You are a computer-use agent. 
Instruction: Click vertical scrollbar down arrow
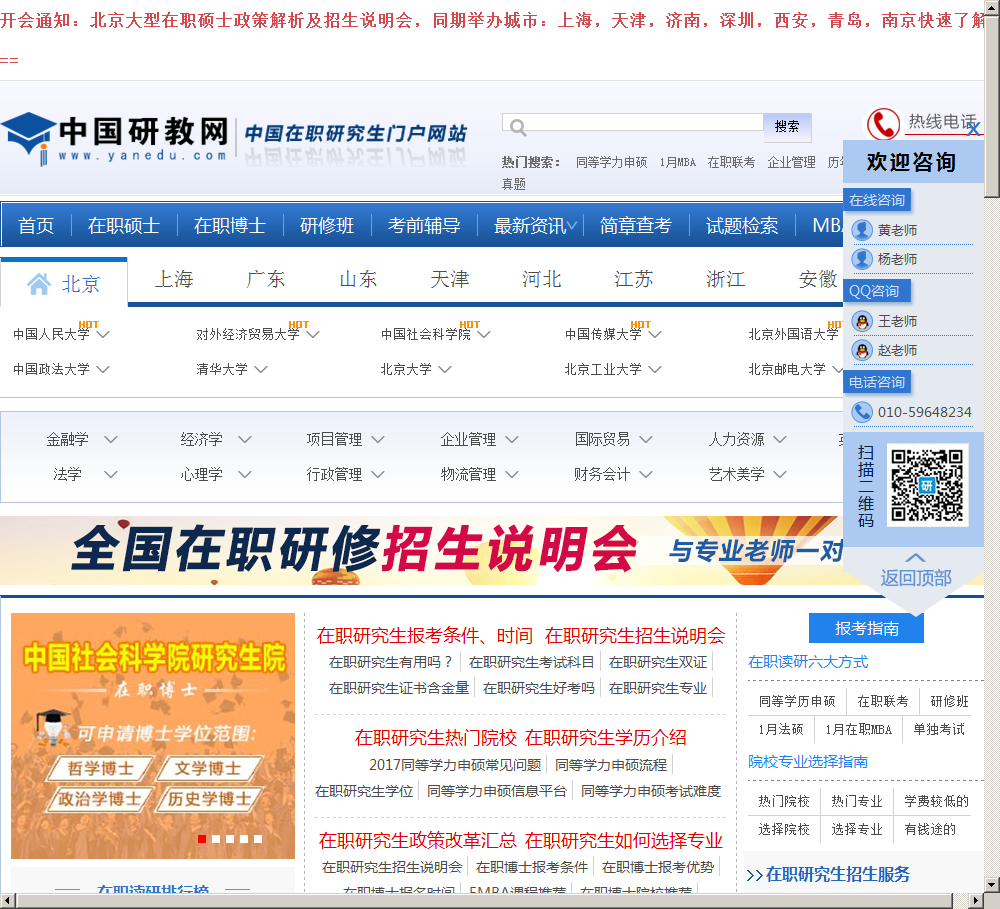click(x=992, y=885)
